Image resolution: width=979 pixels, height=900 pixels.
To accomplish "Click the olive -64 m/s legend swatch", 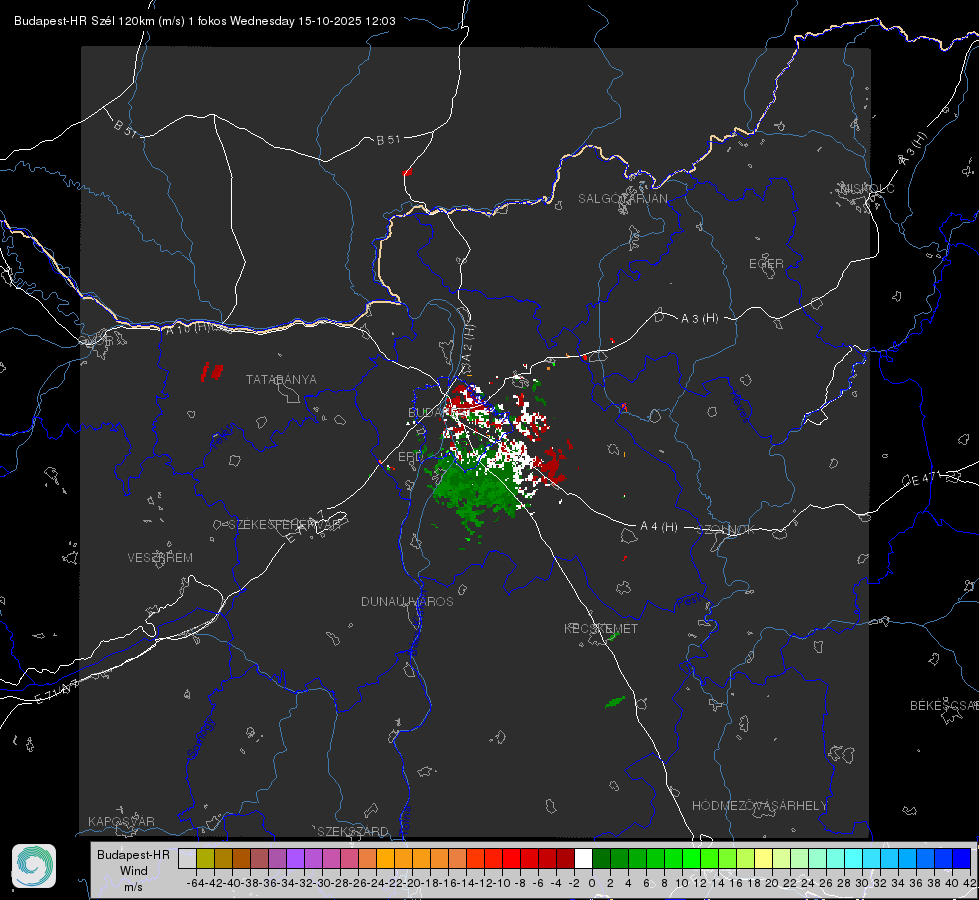I will point(204,858).
